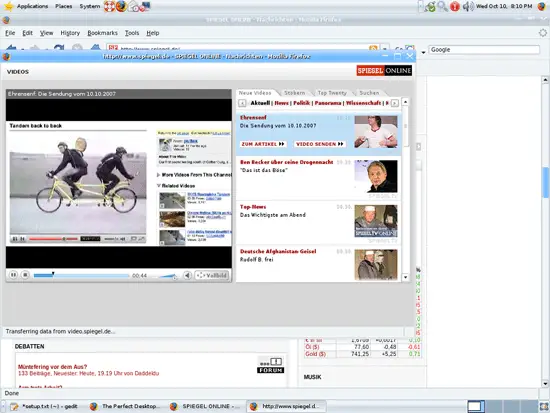Click the Google search input field
550x413 pixels.
point(484,49)
